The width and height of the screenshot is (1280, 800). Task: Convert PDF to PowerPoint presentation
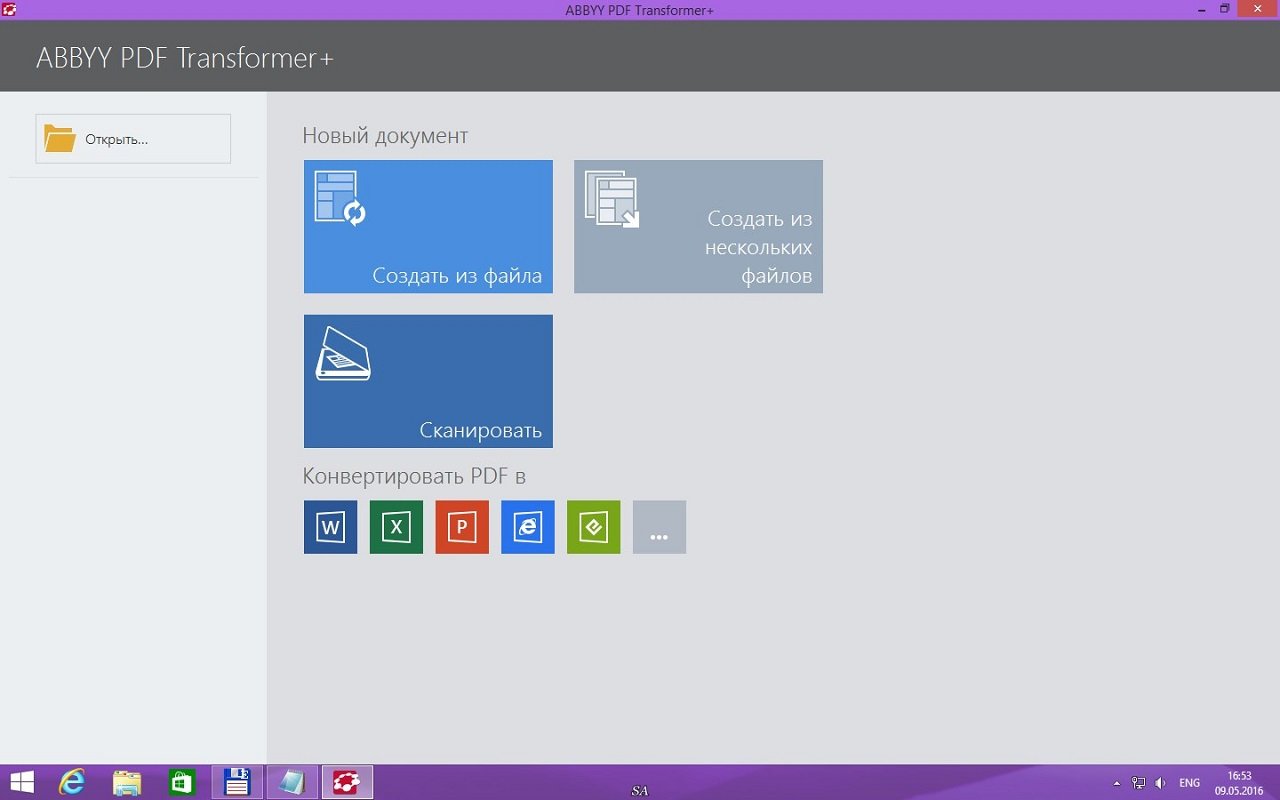[462, 527]
